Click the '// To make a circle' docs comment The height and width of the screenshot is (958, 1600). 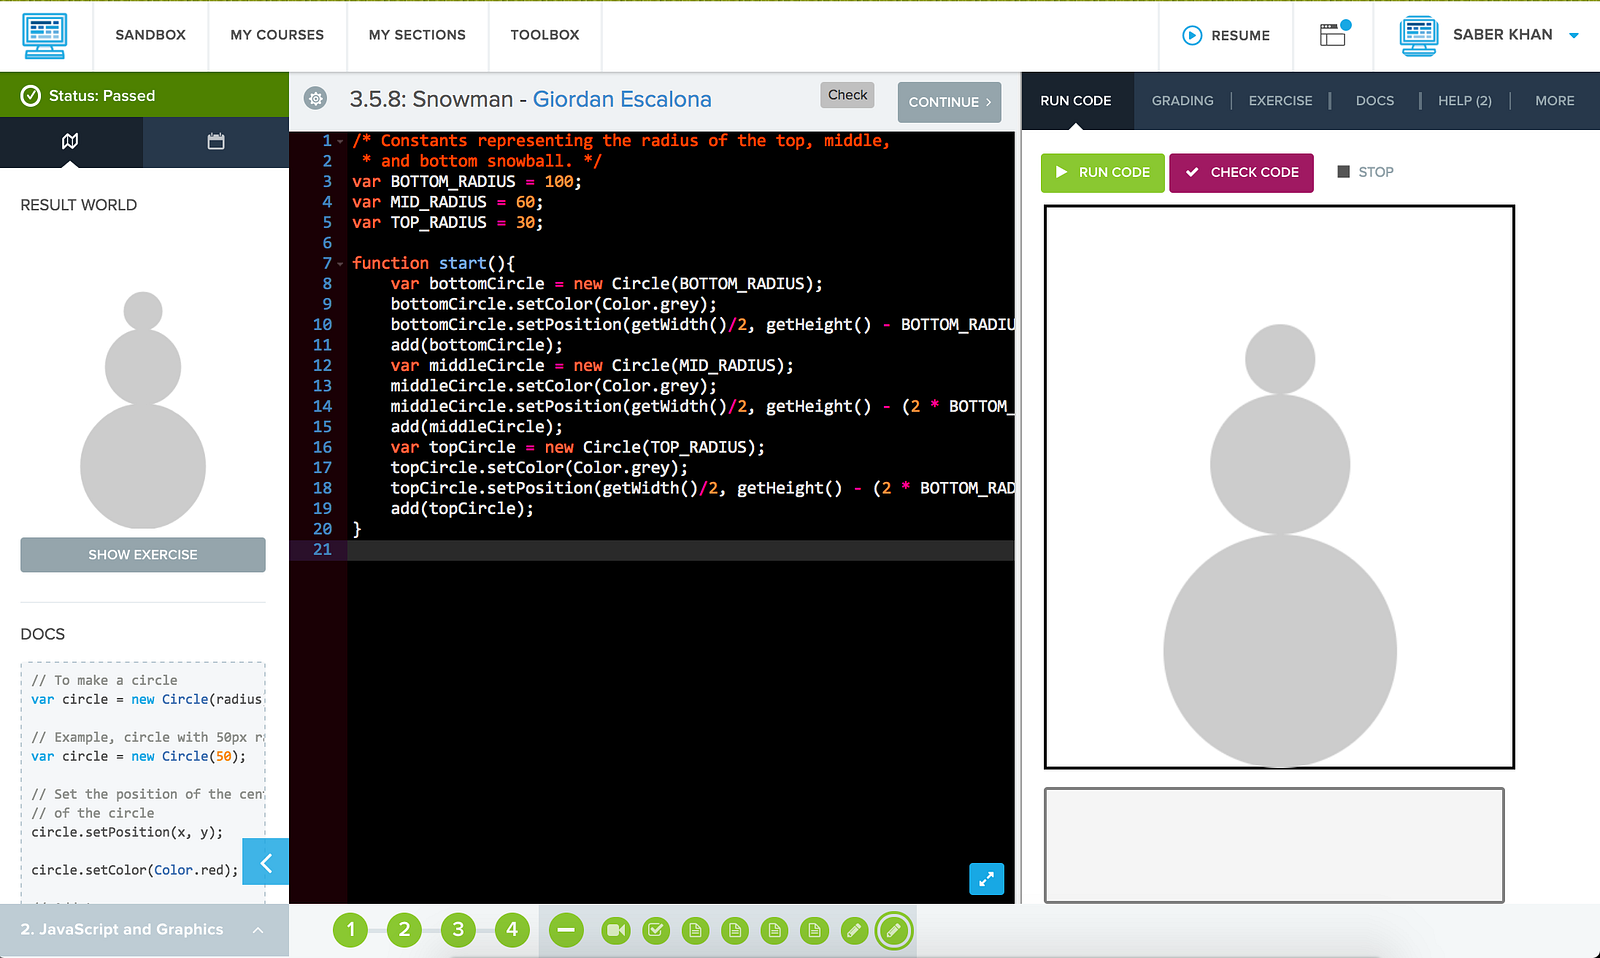click(104, 680)
